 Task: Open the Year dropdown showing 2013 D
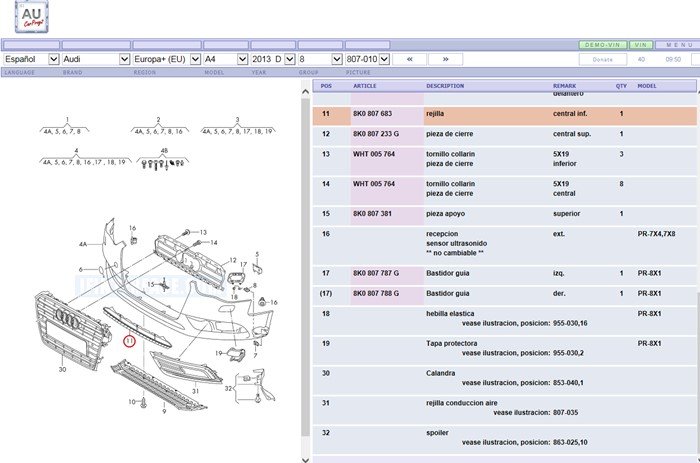[273, 59]
